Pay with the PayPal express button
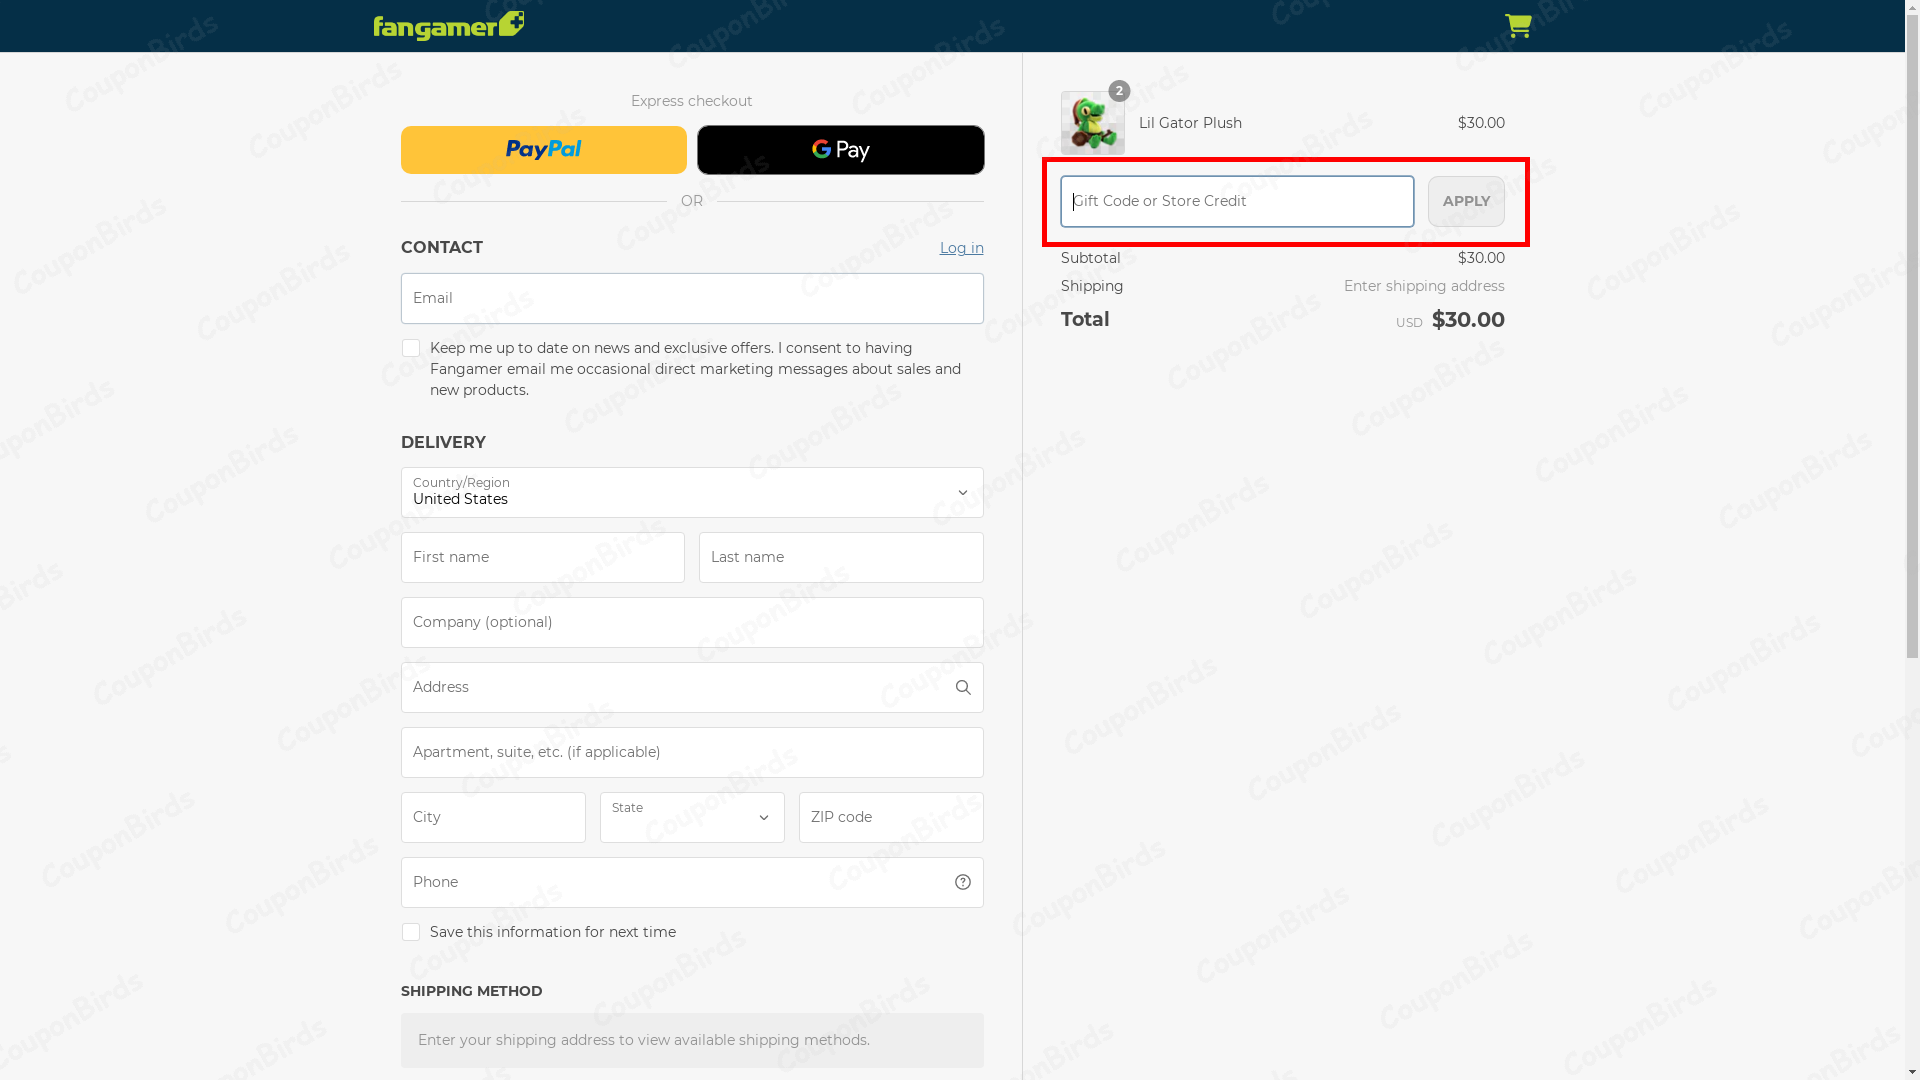 click(x=544, y=150)
